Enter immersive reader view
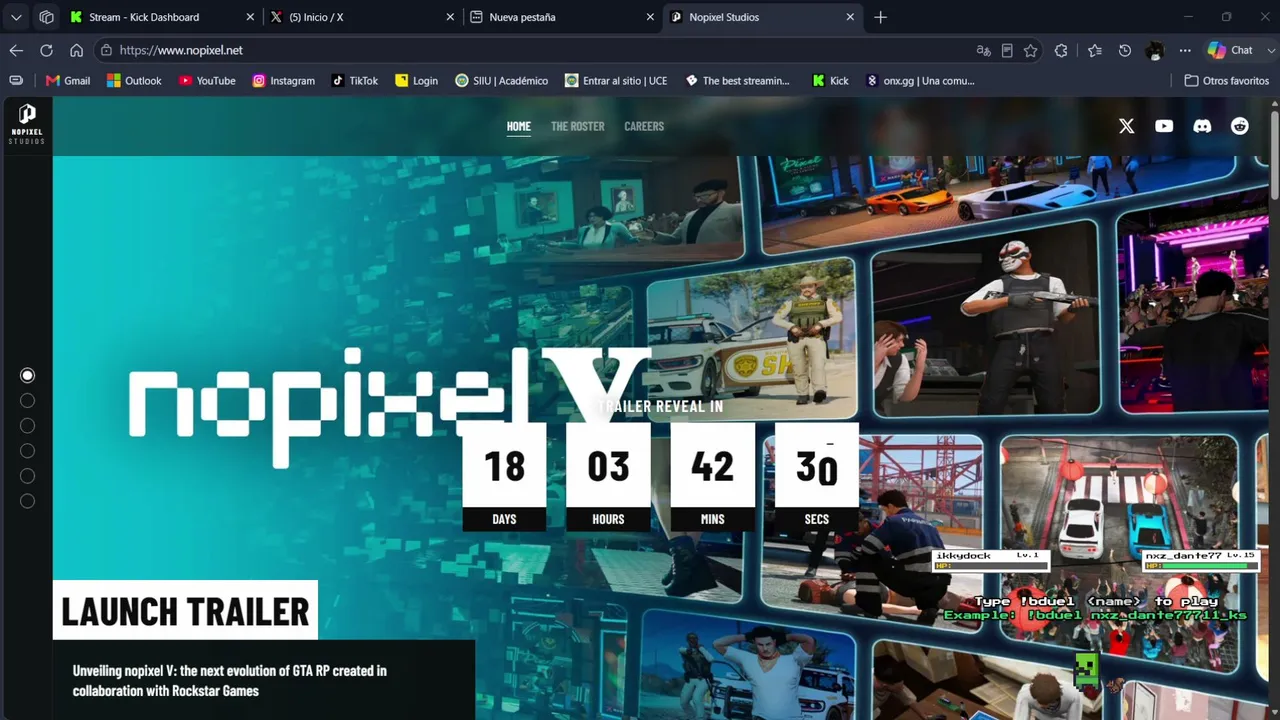Screen dimensions: 1280x720 tap(1007, 50)
